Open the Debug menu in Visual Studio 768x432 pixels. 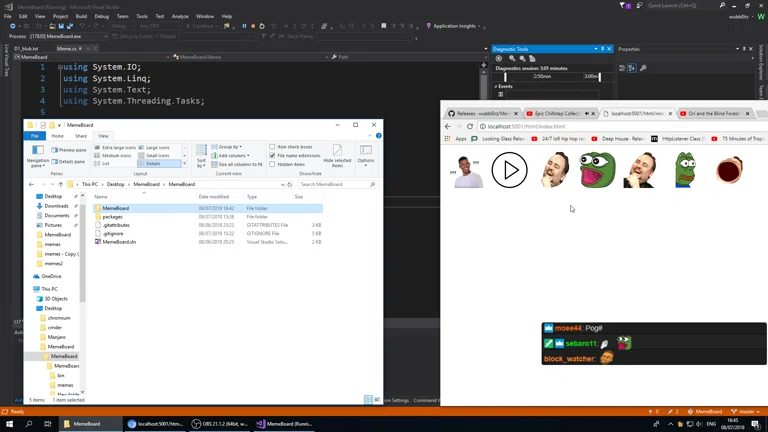(101, 16)
